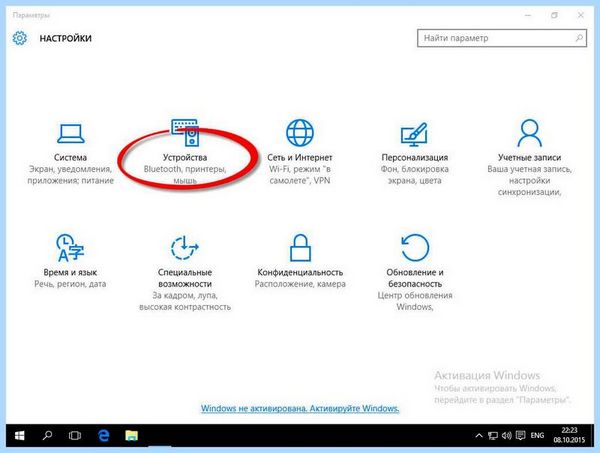Open File Explorer from the taskbar

click(132, 435)
